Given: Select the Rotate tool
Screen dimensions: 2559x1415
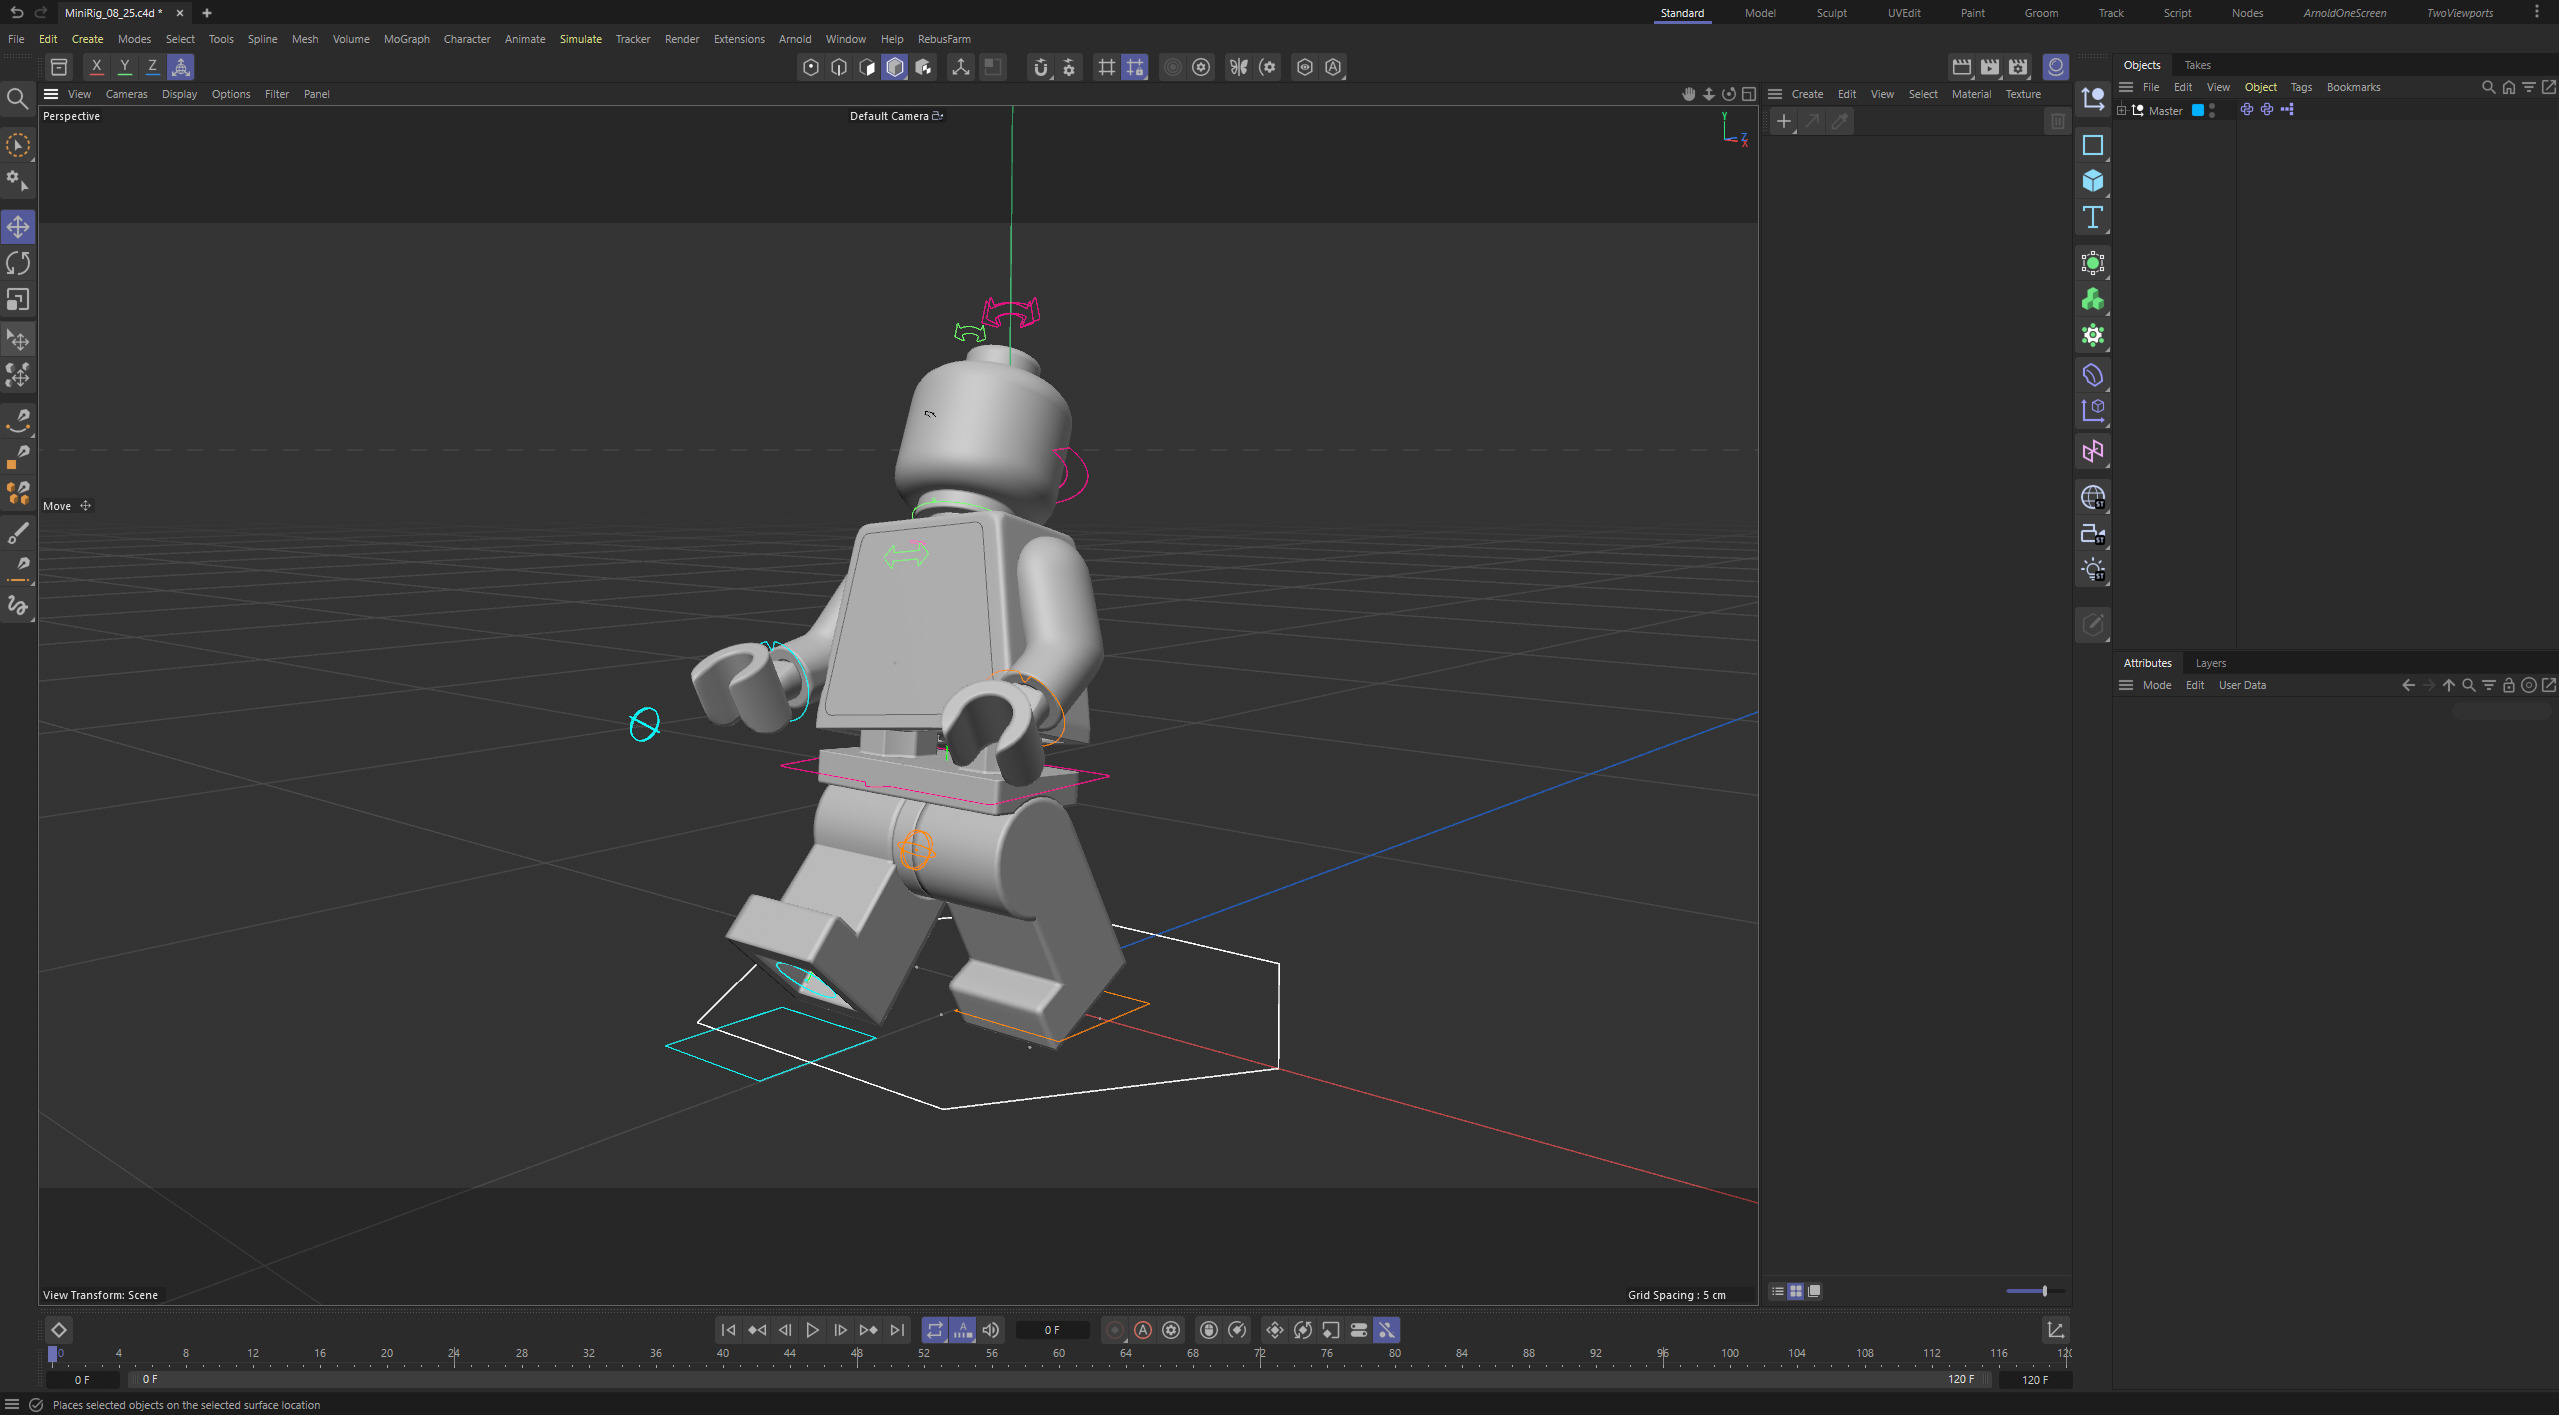Looking at the screenshot, I should point(18,263).
